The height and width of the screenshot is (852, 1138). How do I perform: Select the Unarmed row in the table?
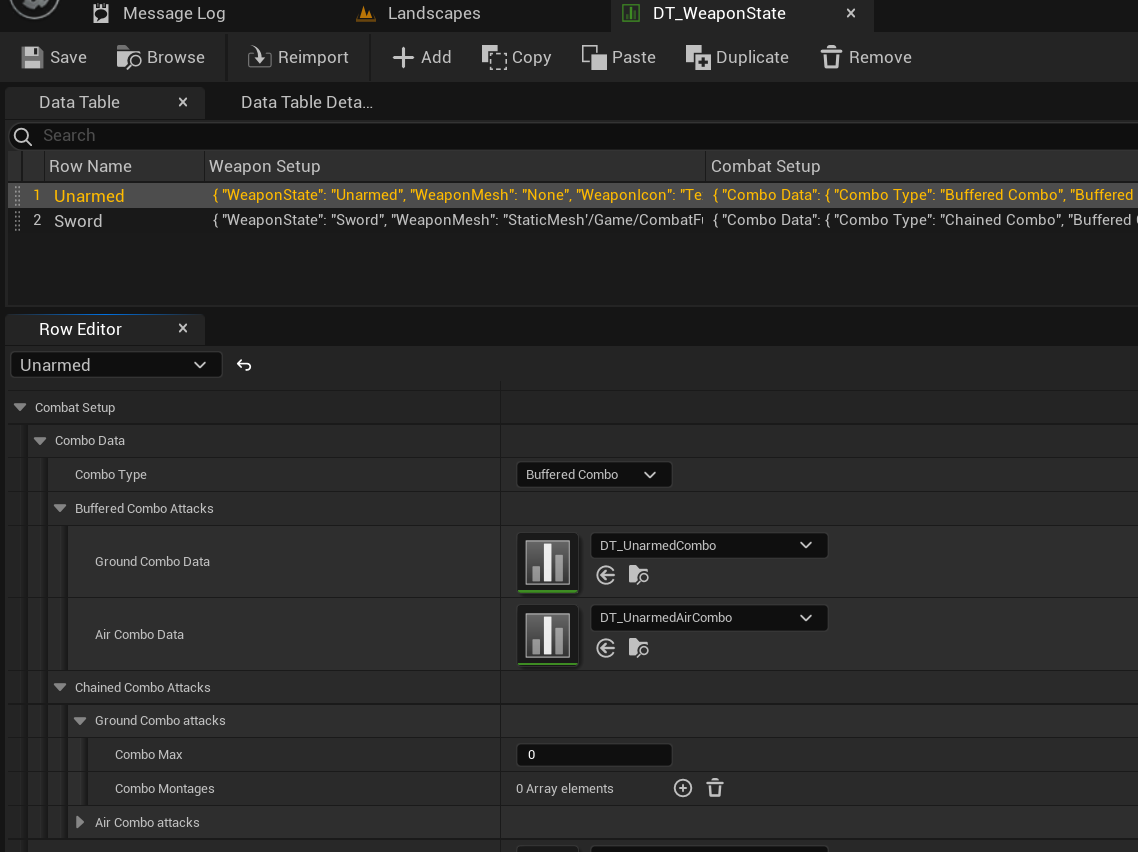pyautogui.click(x=573, y=195)
